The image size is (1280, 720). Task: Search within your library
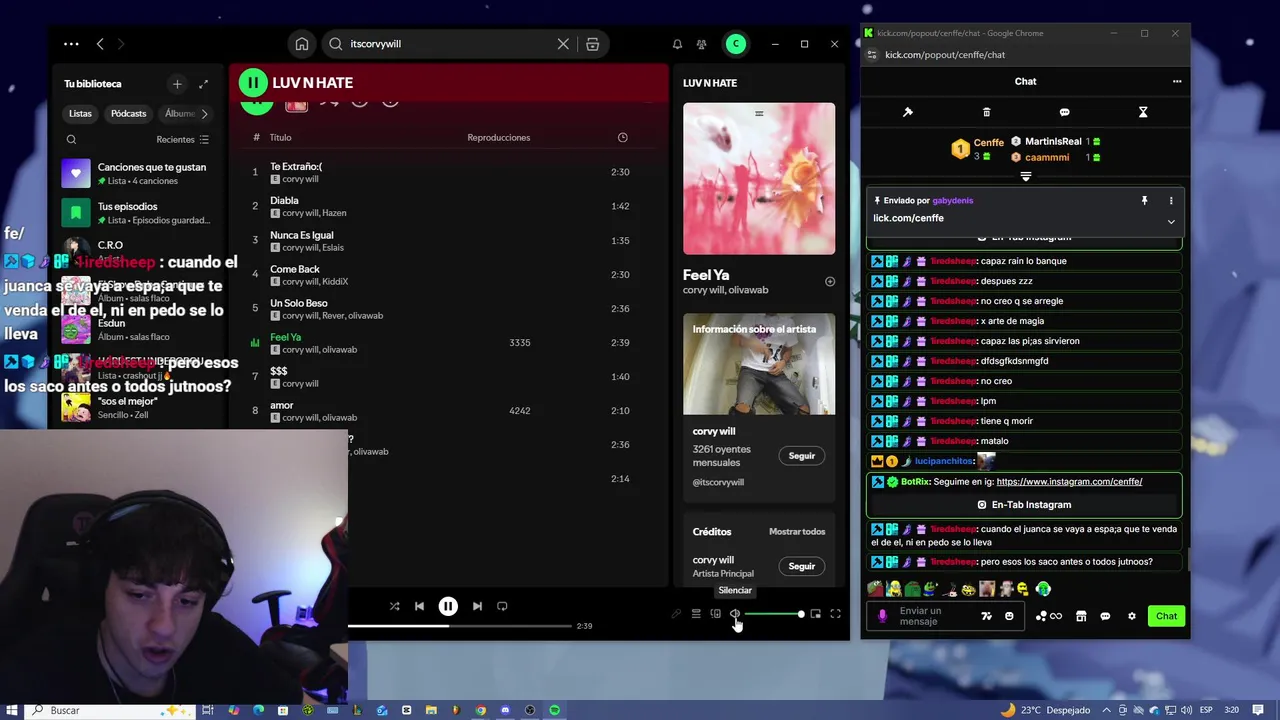71,140
